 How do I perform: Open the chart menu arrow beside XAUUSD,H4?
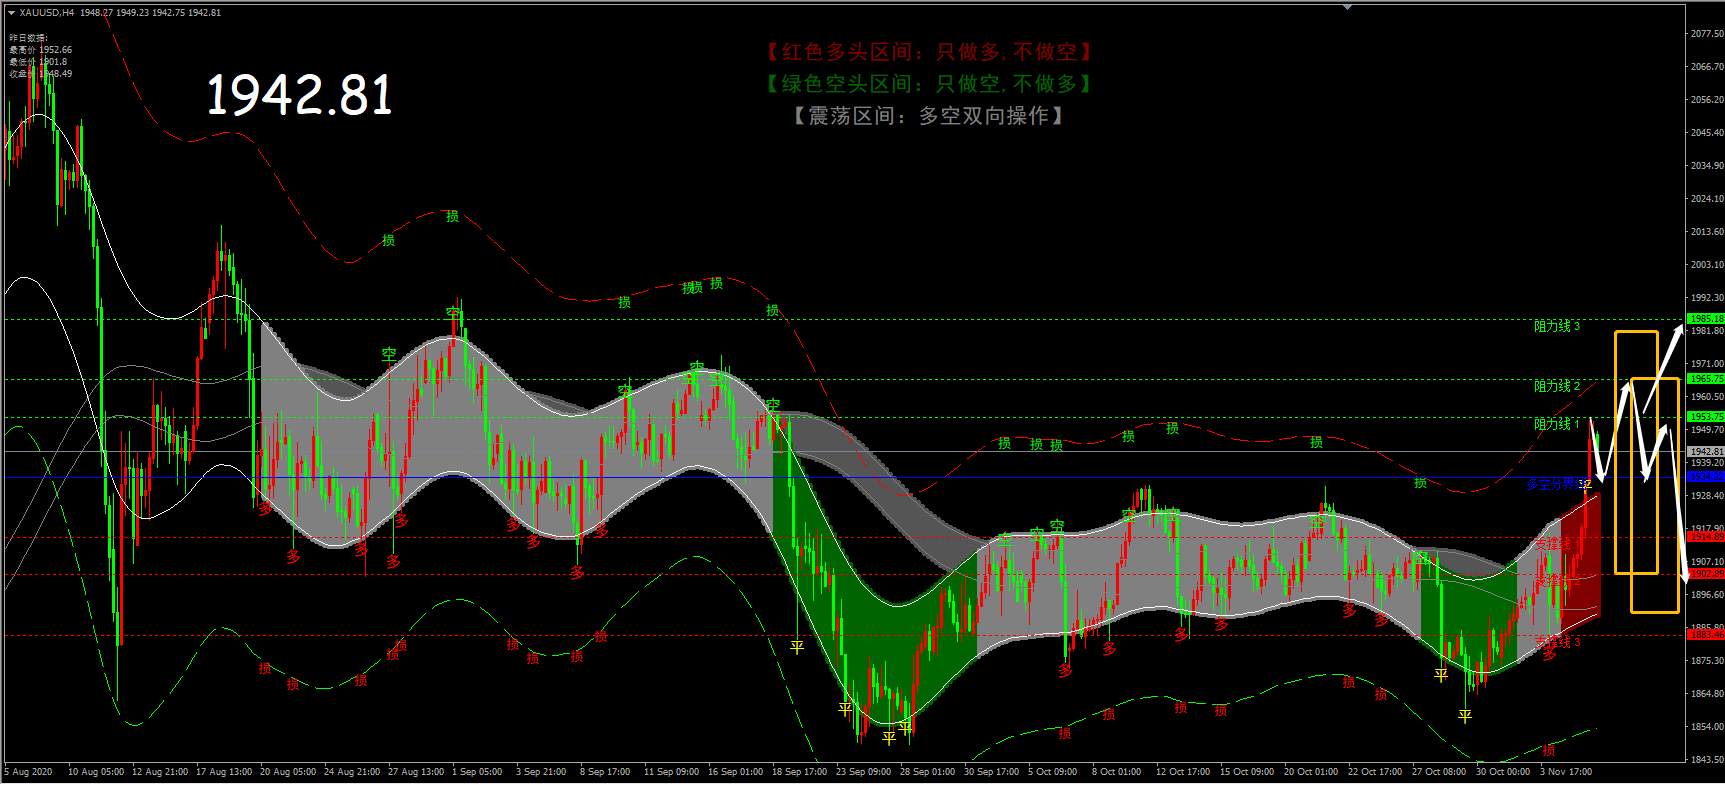[x=11, y=13]
